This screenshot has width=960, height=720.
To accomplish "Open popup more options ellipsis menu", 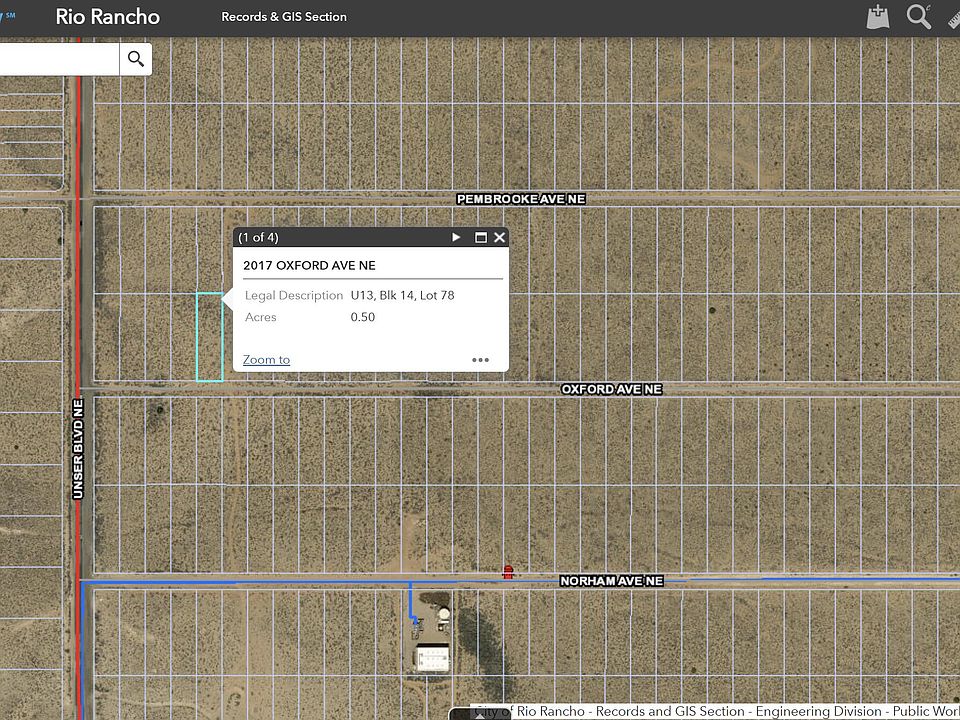I will pyautogui.click(x=480, y=360).
